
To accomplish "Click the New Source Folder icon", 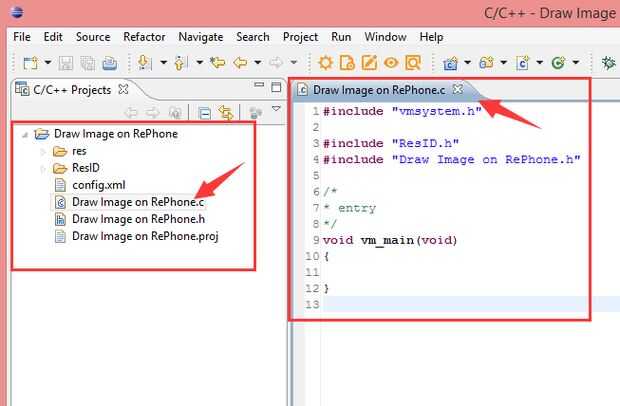I will pyautogui.click(x=486, y=63).
